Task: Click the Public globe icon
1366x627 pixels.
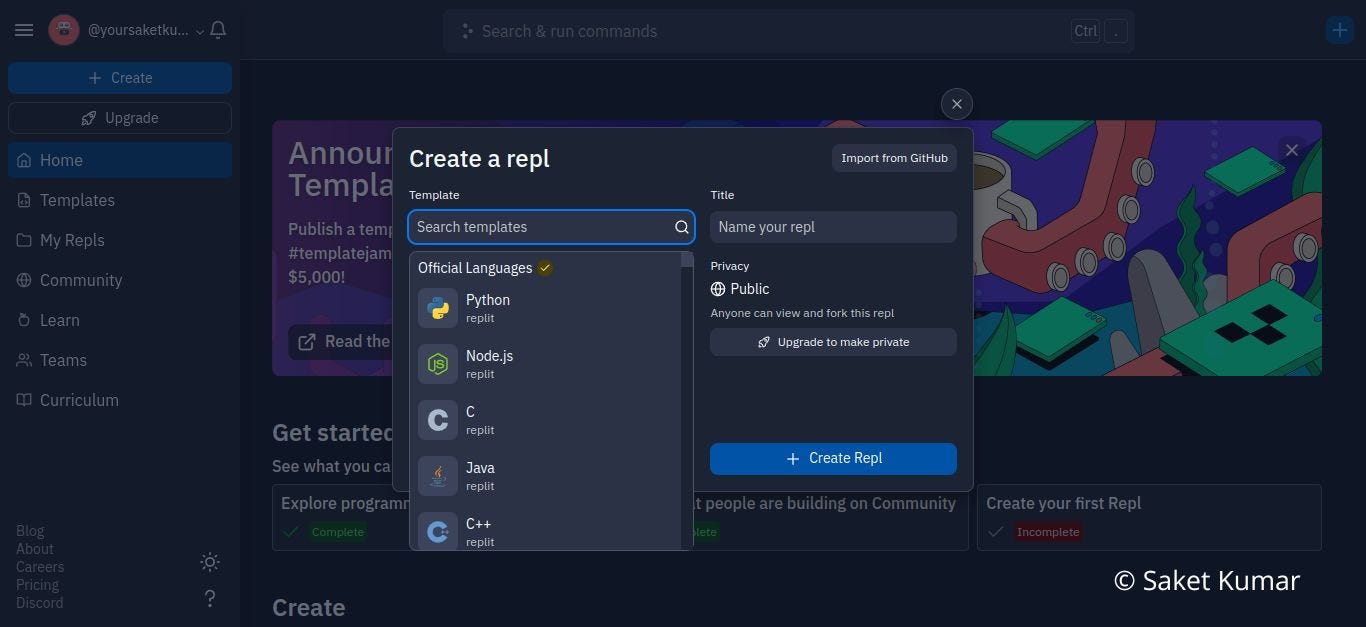Action: point(718,289)
